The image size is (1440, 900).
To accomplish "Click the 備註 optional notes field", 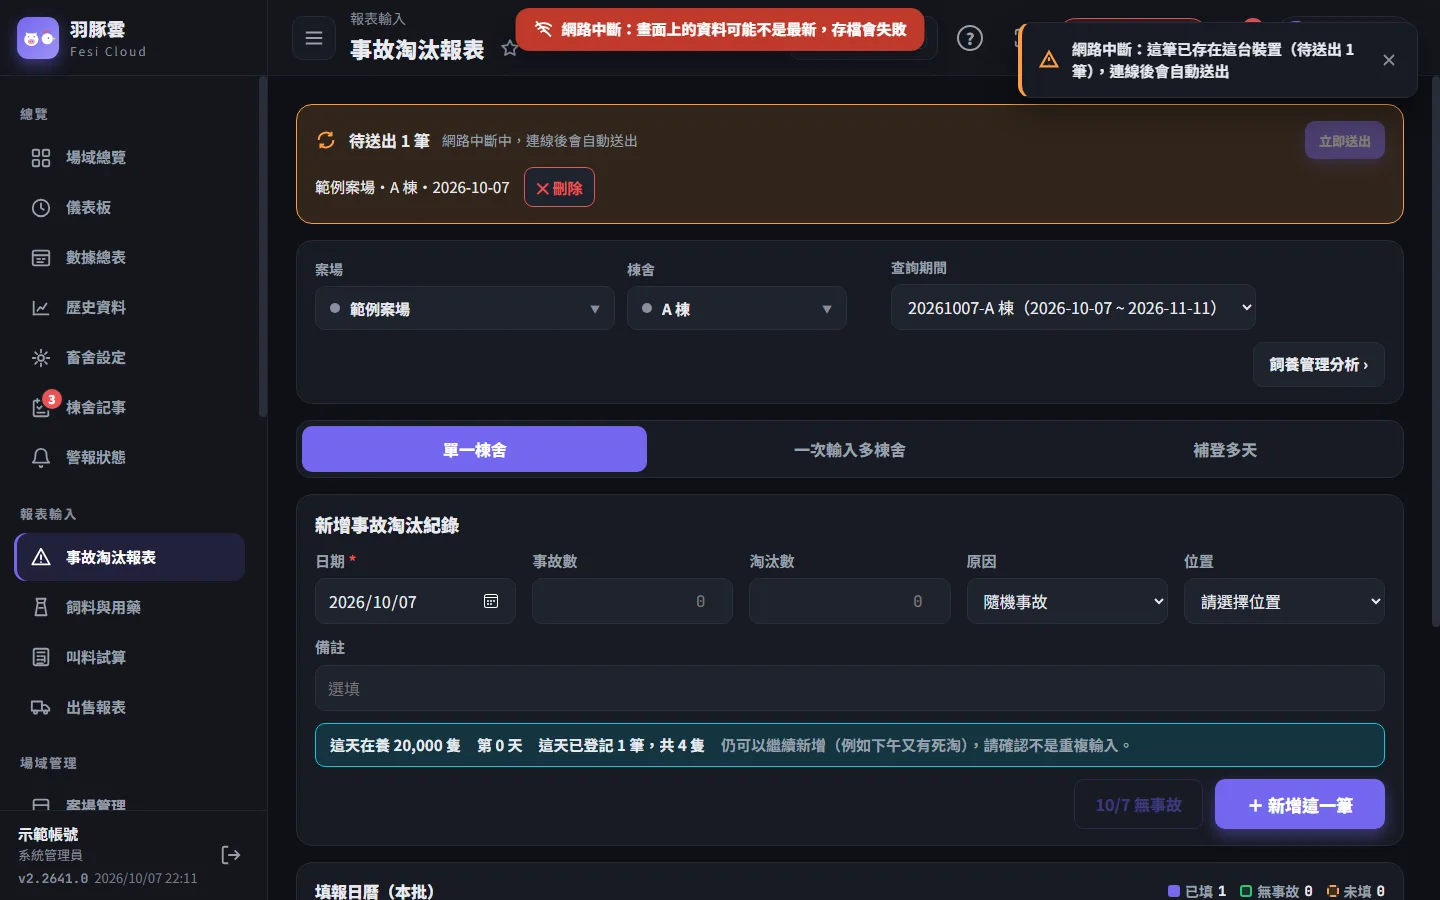I will click(850, 688).
